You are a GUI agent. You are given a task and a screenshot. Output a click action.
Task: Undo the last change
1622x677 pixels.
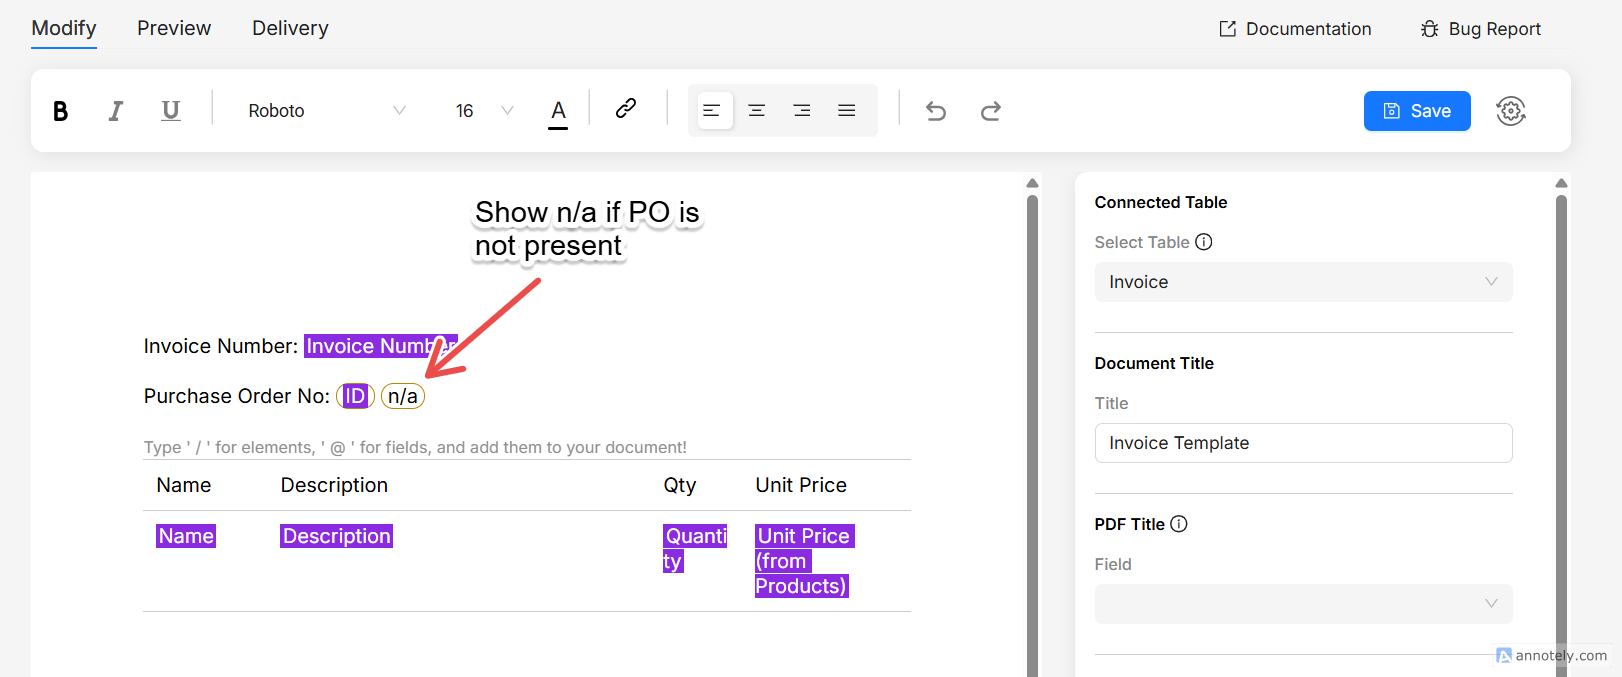[x=936, y=111]
